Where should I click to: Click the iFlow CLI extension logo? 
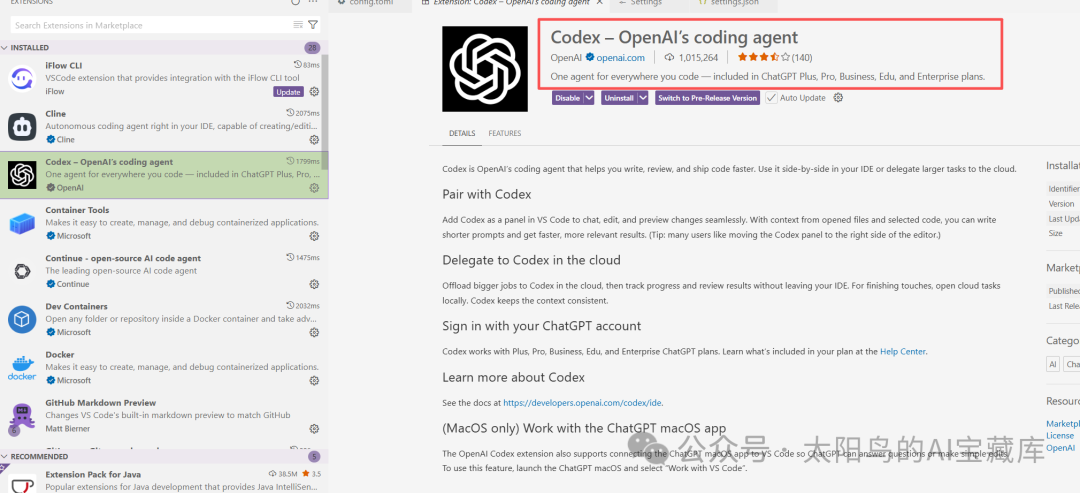pyautogui.click(x=22, y=78)
